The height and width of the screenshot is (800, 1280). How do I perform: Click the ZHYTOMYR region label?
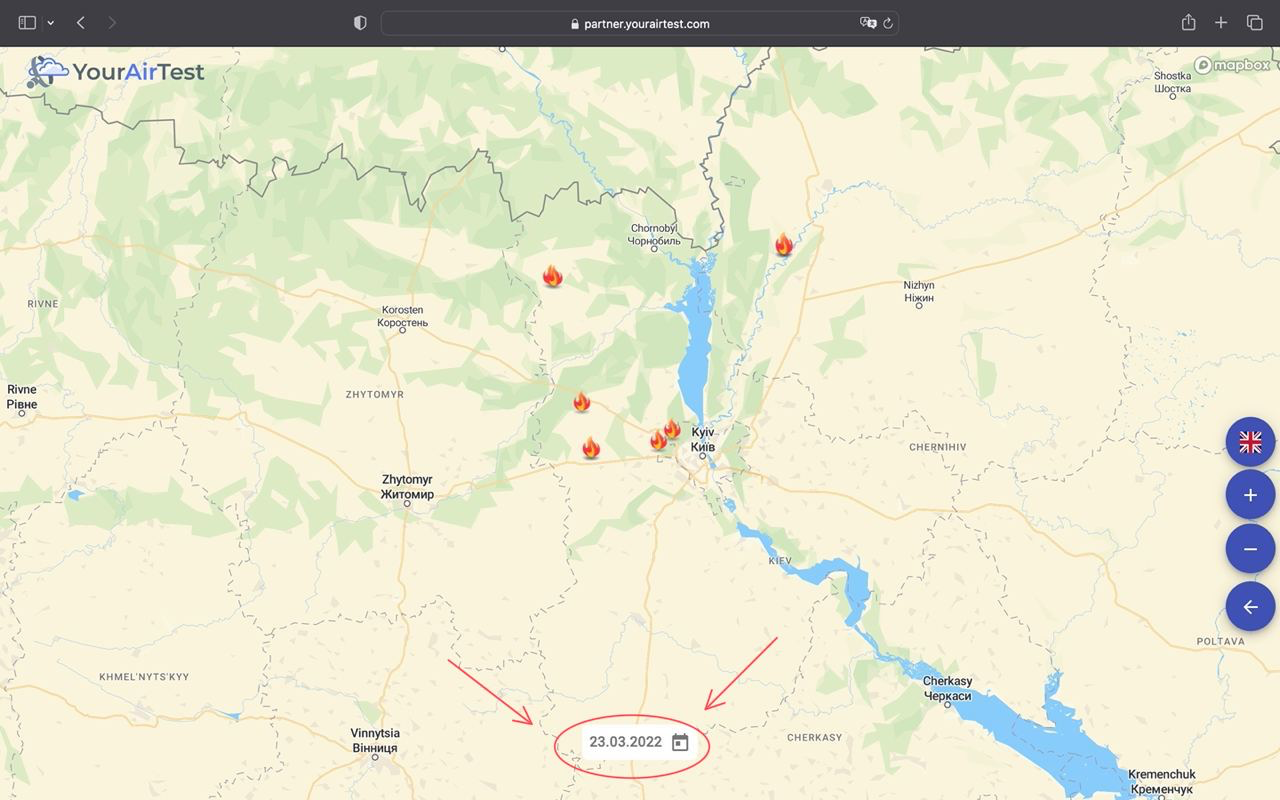point(375,394)
